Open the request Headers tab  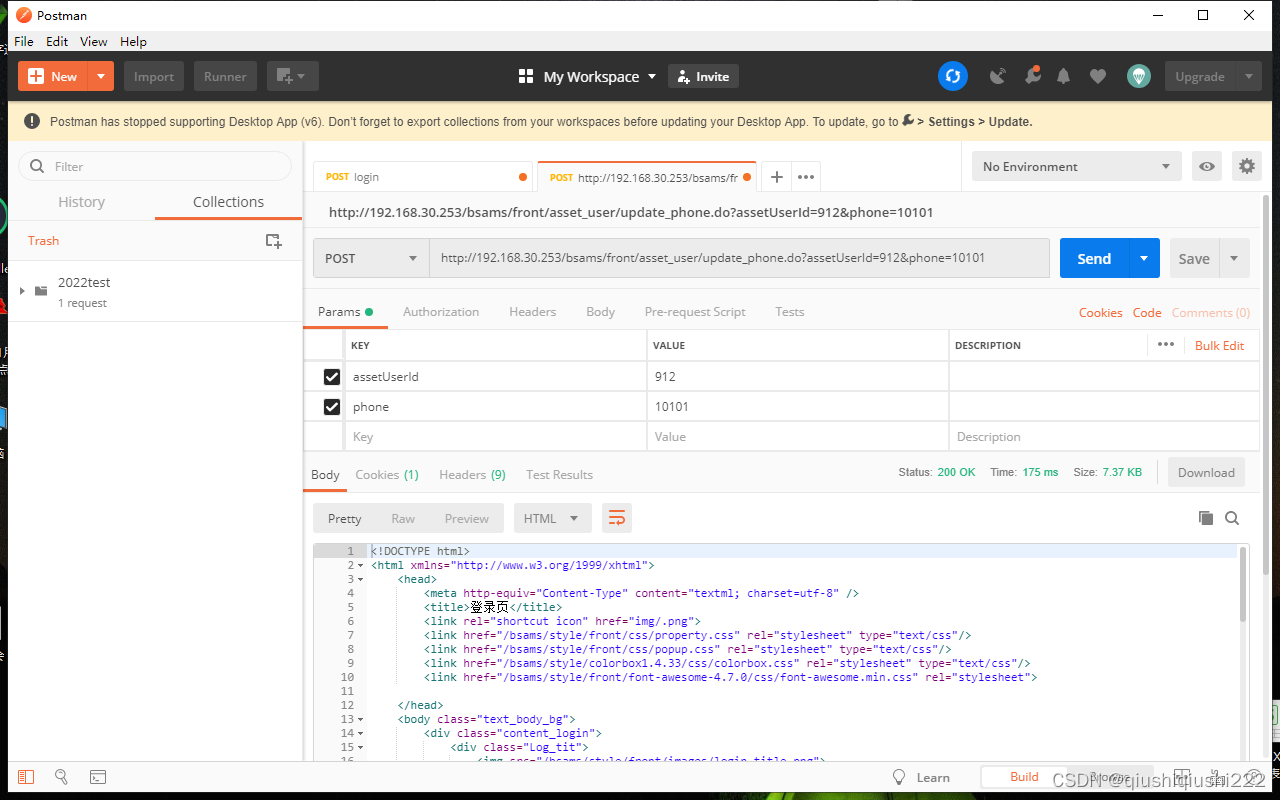(532, 312)
